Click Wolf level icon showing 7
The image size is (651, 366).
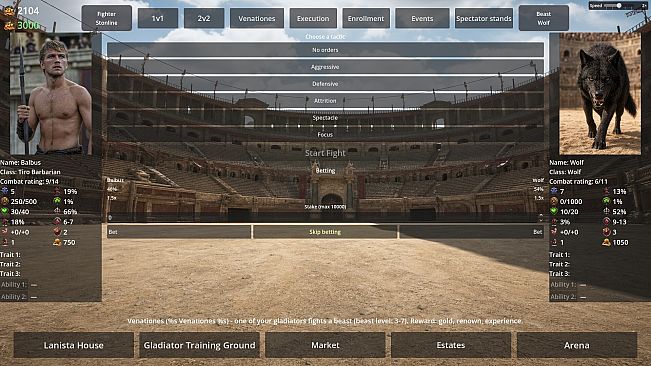click(x=554, y=191)
